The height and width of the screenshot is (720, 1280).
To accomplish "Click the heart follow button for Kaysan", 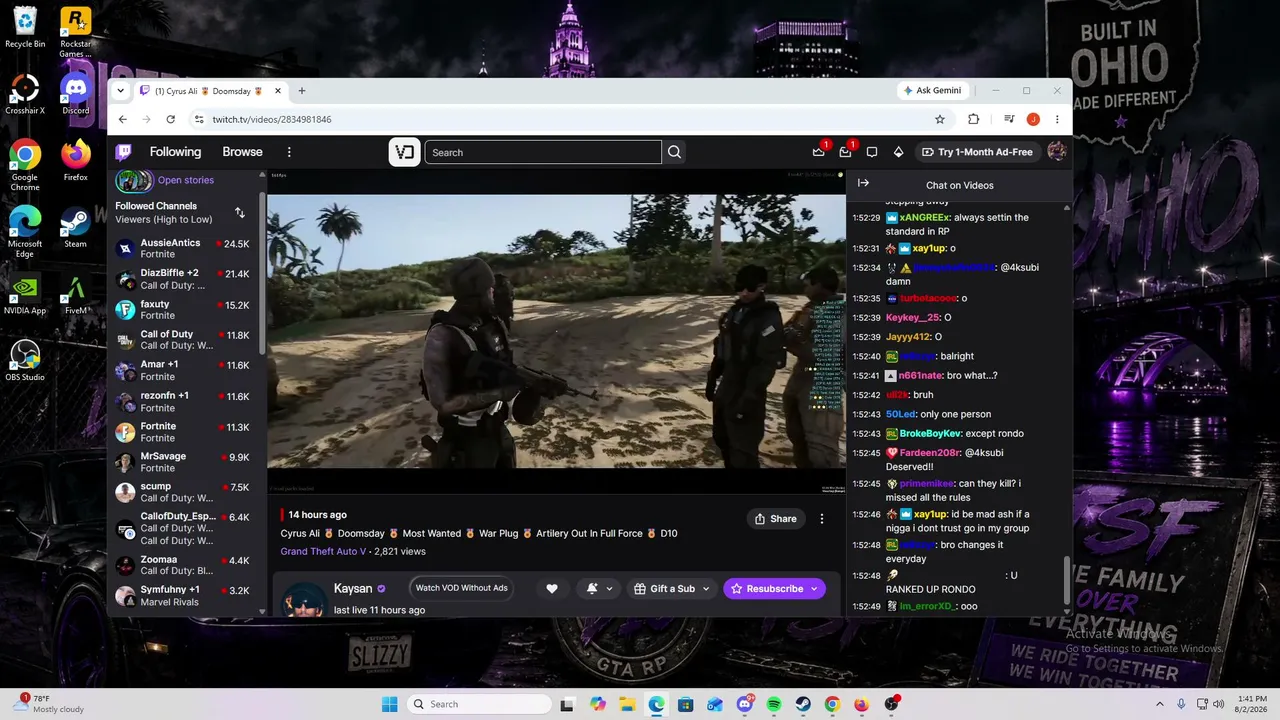I will pos(551,589).
